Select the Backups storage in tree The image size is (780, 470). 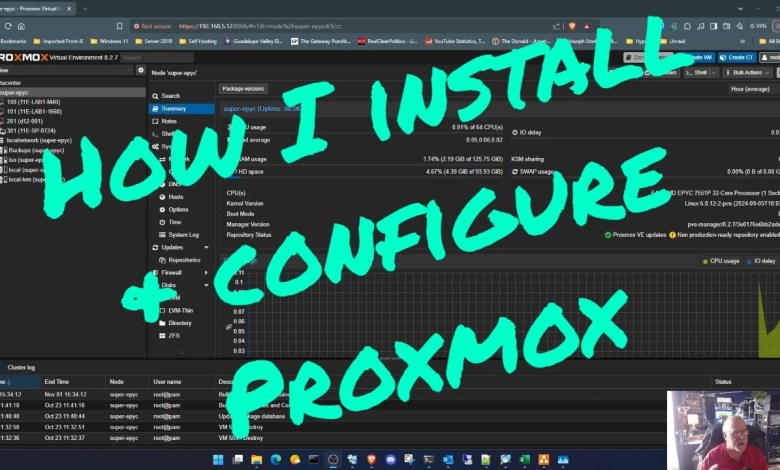tap(35, 150)
